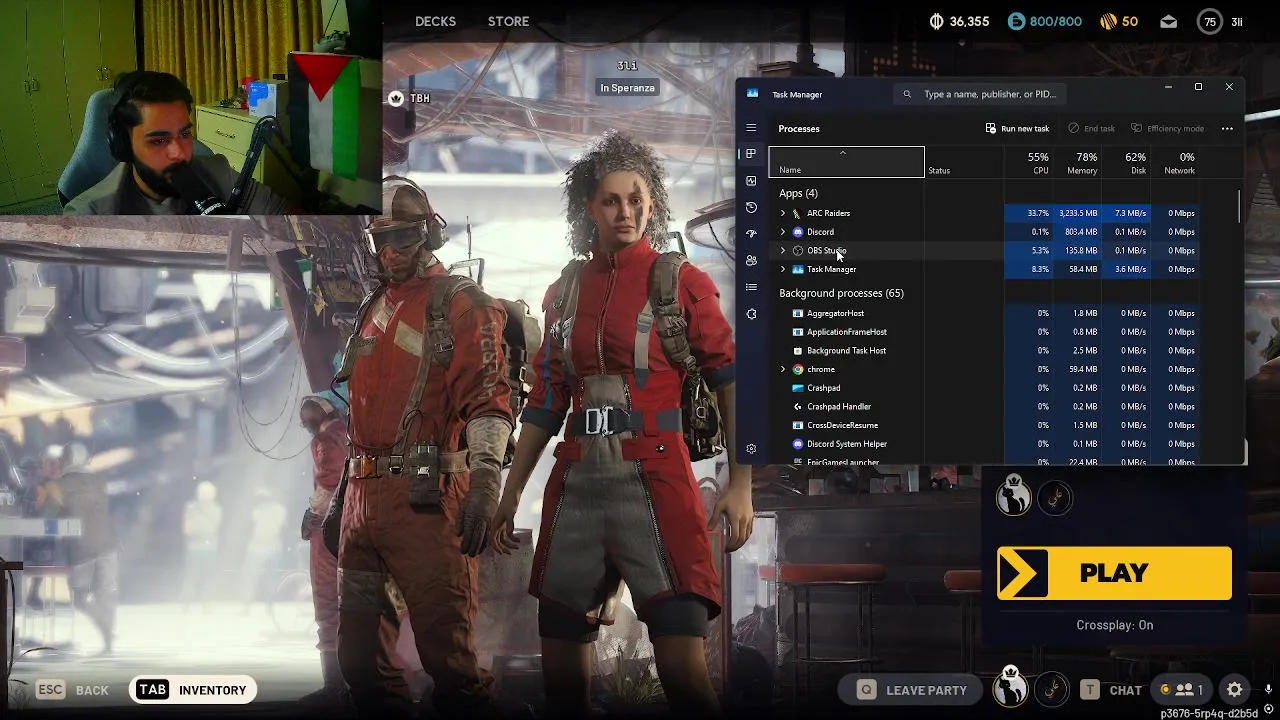The height and width of the screenshot is (720, 1280).
Task: Click the yellow PLAY button
Action: [x=1114, y=573]
